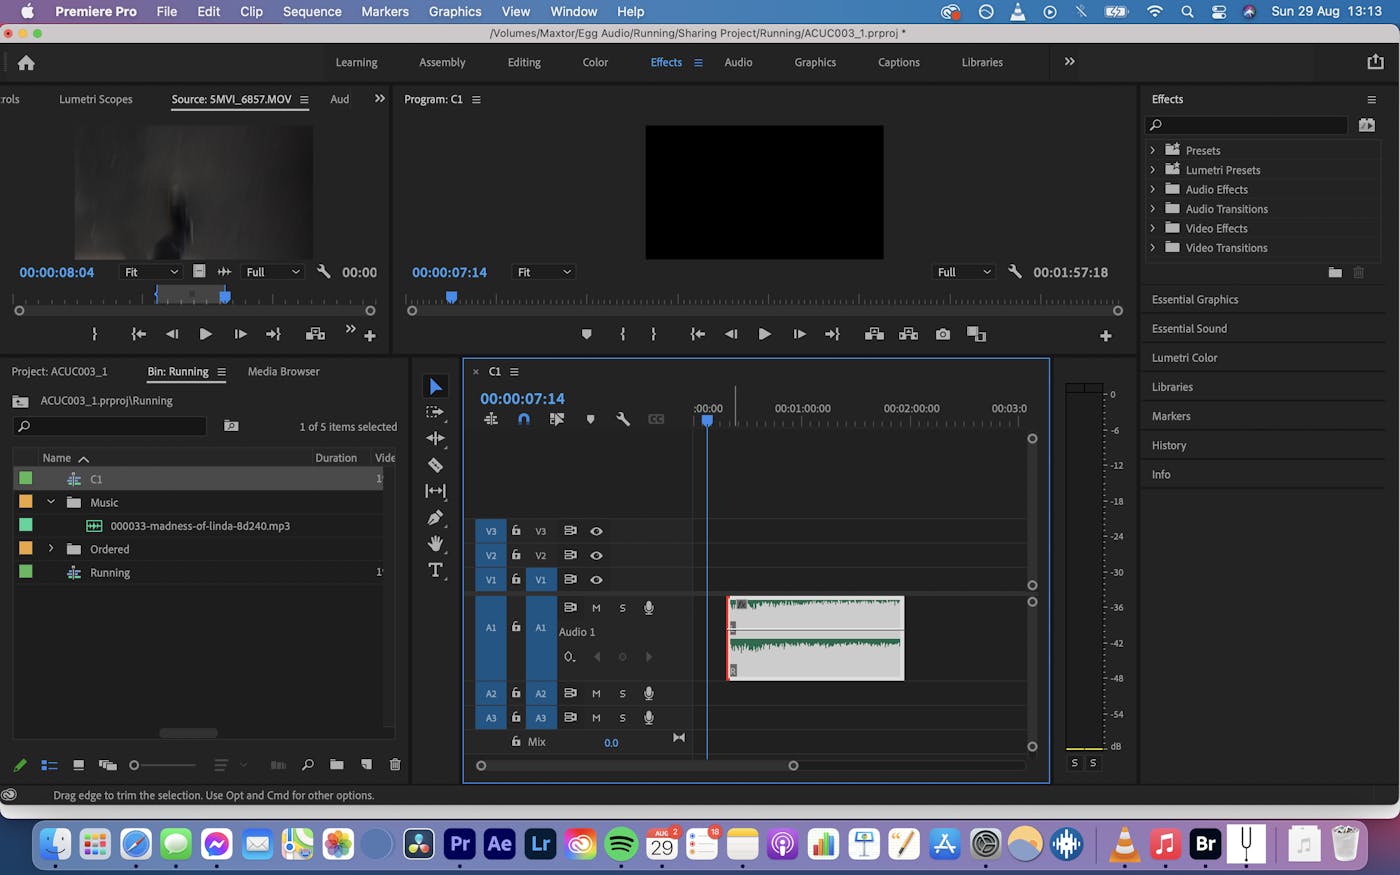Open the Lumetri Color panel

pos(1184,357)
